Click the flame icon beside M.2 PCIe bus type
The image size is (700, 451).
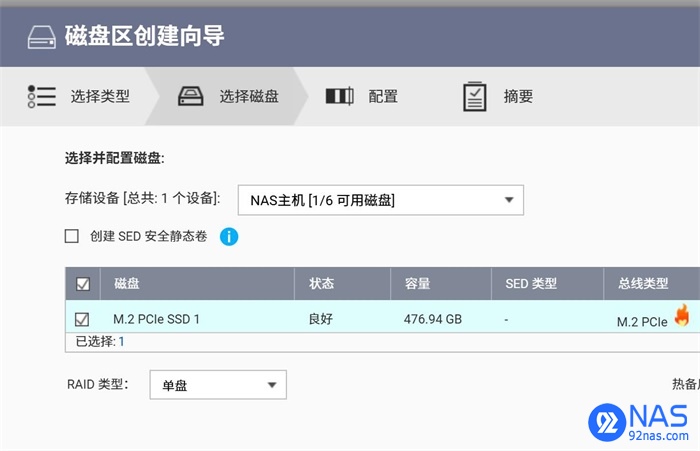(682, 315)
